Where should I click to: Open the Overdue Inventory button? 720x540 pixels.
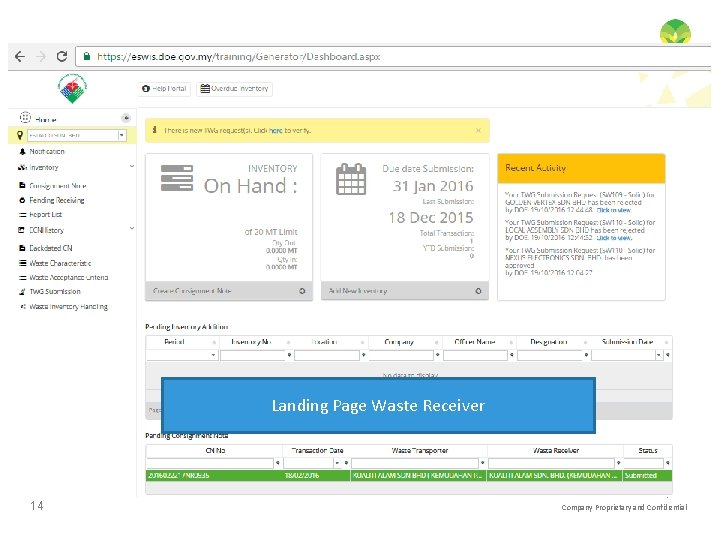(234, 89)
